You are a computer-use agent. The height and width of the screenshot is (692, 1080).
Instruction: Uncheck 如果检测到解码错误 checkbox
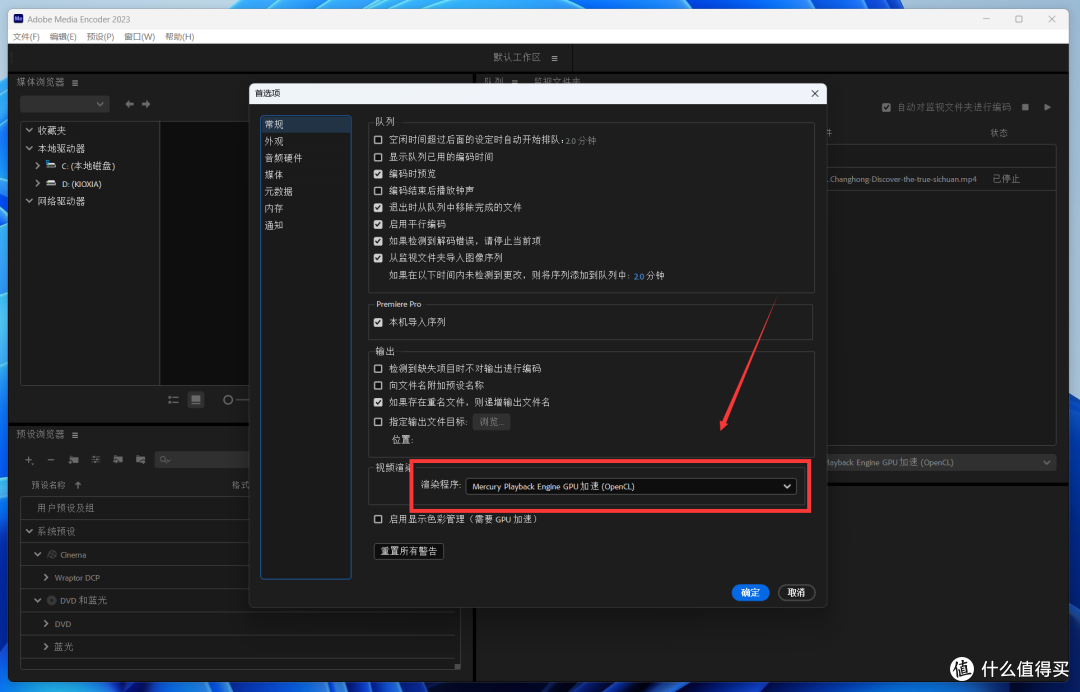click(378, 241)
